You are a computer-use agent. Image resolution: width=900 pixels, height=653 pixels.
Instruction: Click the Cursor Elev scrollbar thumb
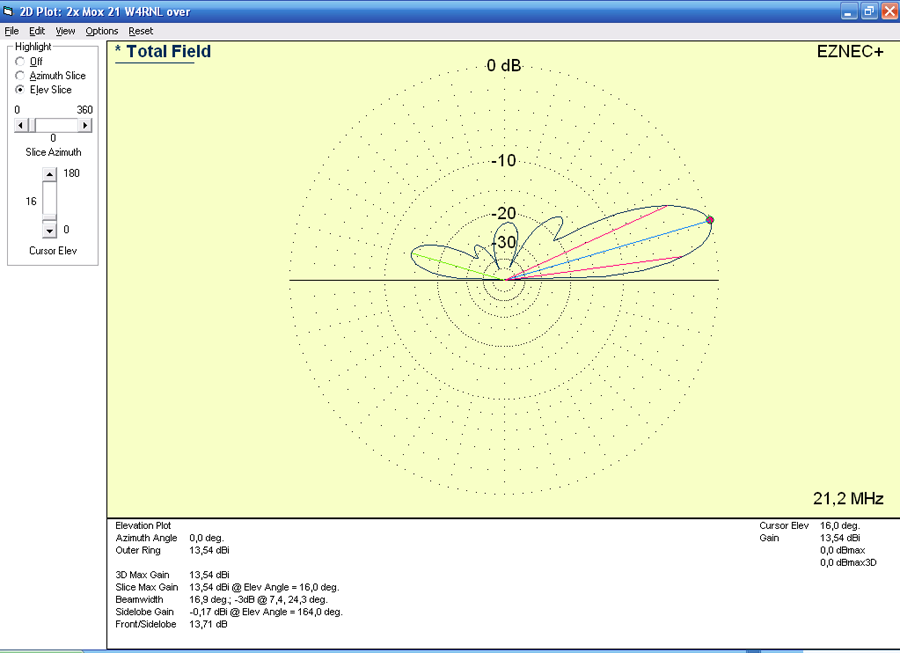[x=49, y=217]
